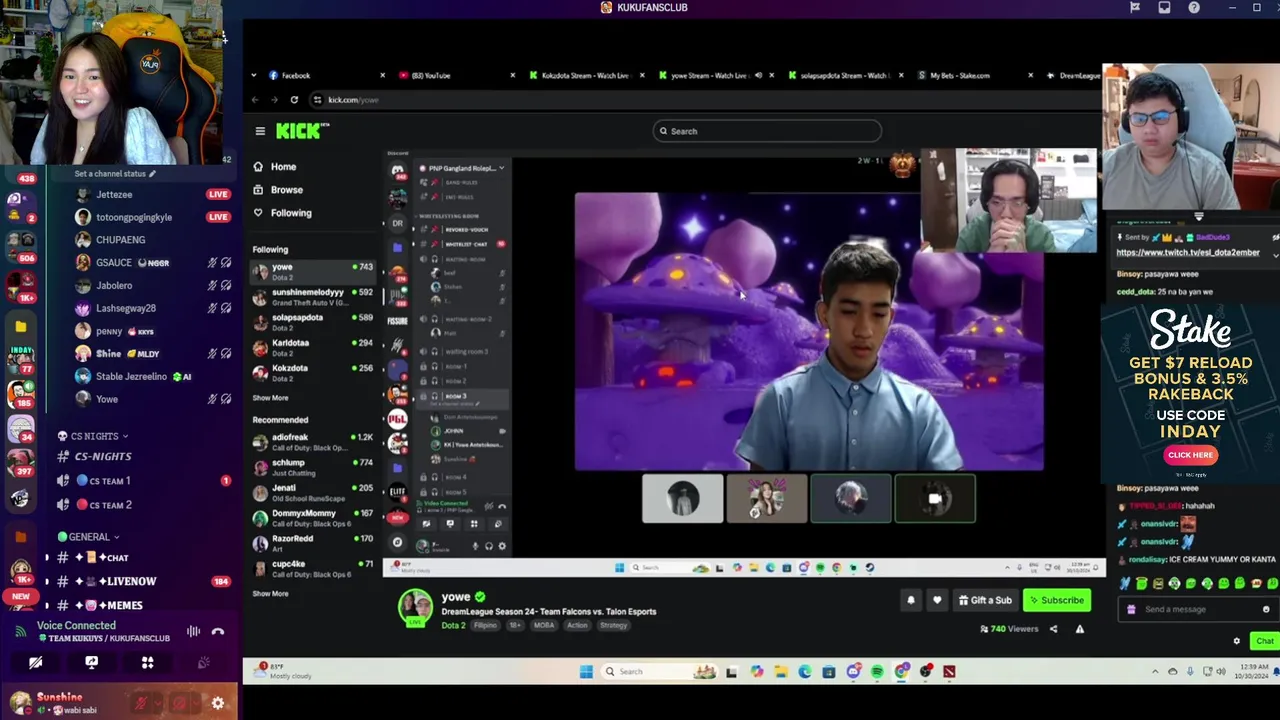Switch to Kokzdota Stream tab
Screen dimensions: 1280x720
584,76
